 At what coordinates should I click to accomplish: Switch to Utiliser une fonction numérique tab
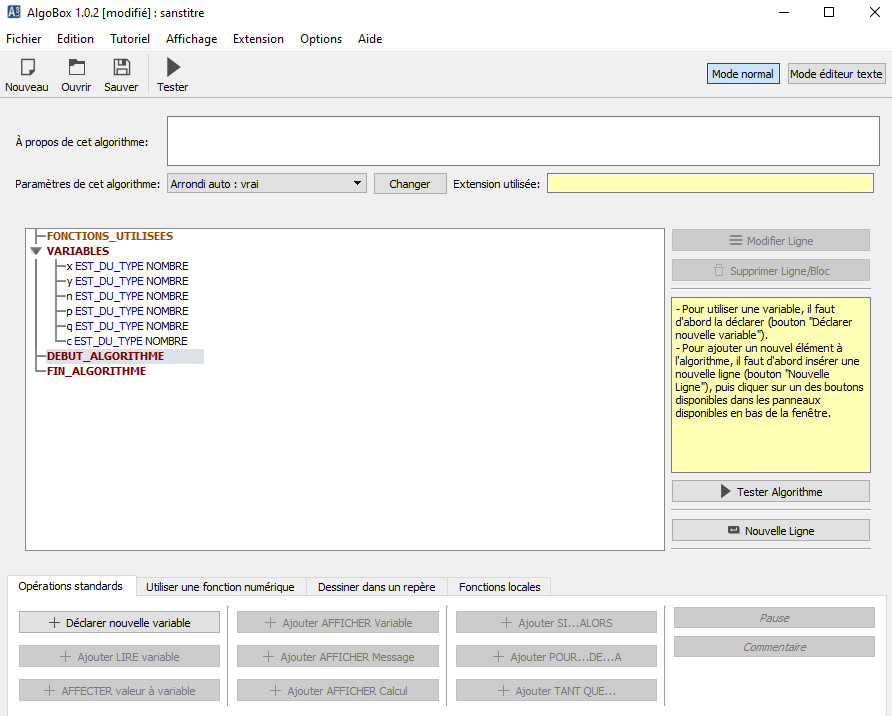[x=220, y=587]
